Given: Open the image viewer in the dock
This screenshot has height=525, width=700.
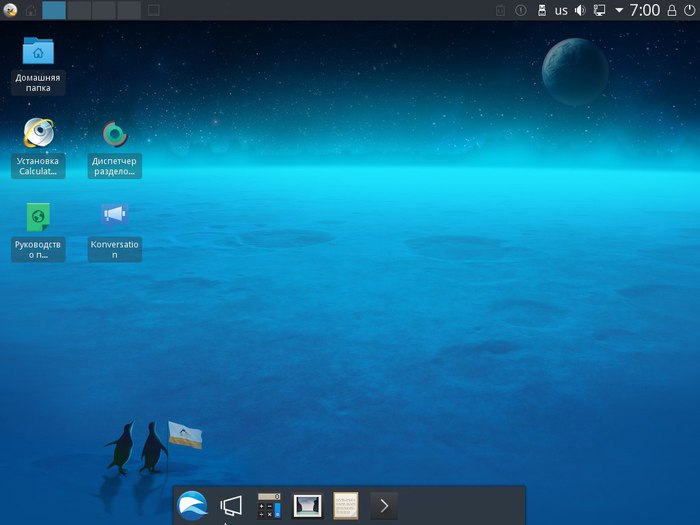Looking at the screenshot, I should (x=307, y=505).
